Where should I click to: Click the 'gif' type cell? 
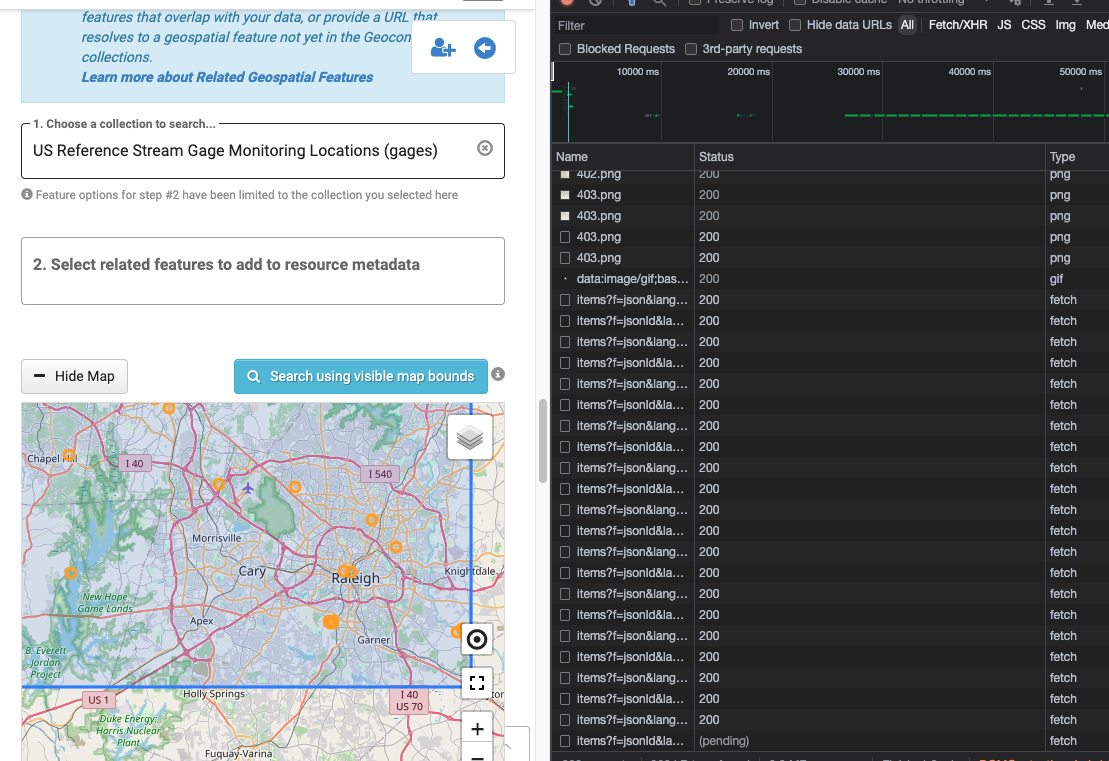tap(1056, 279)
